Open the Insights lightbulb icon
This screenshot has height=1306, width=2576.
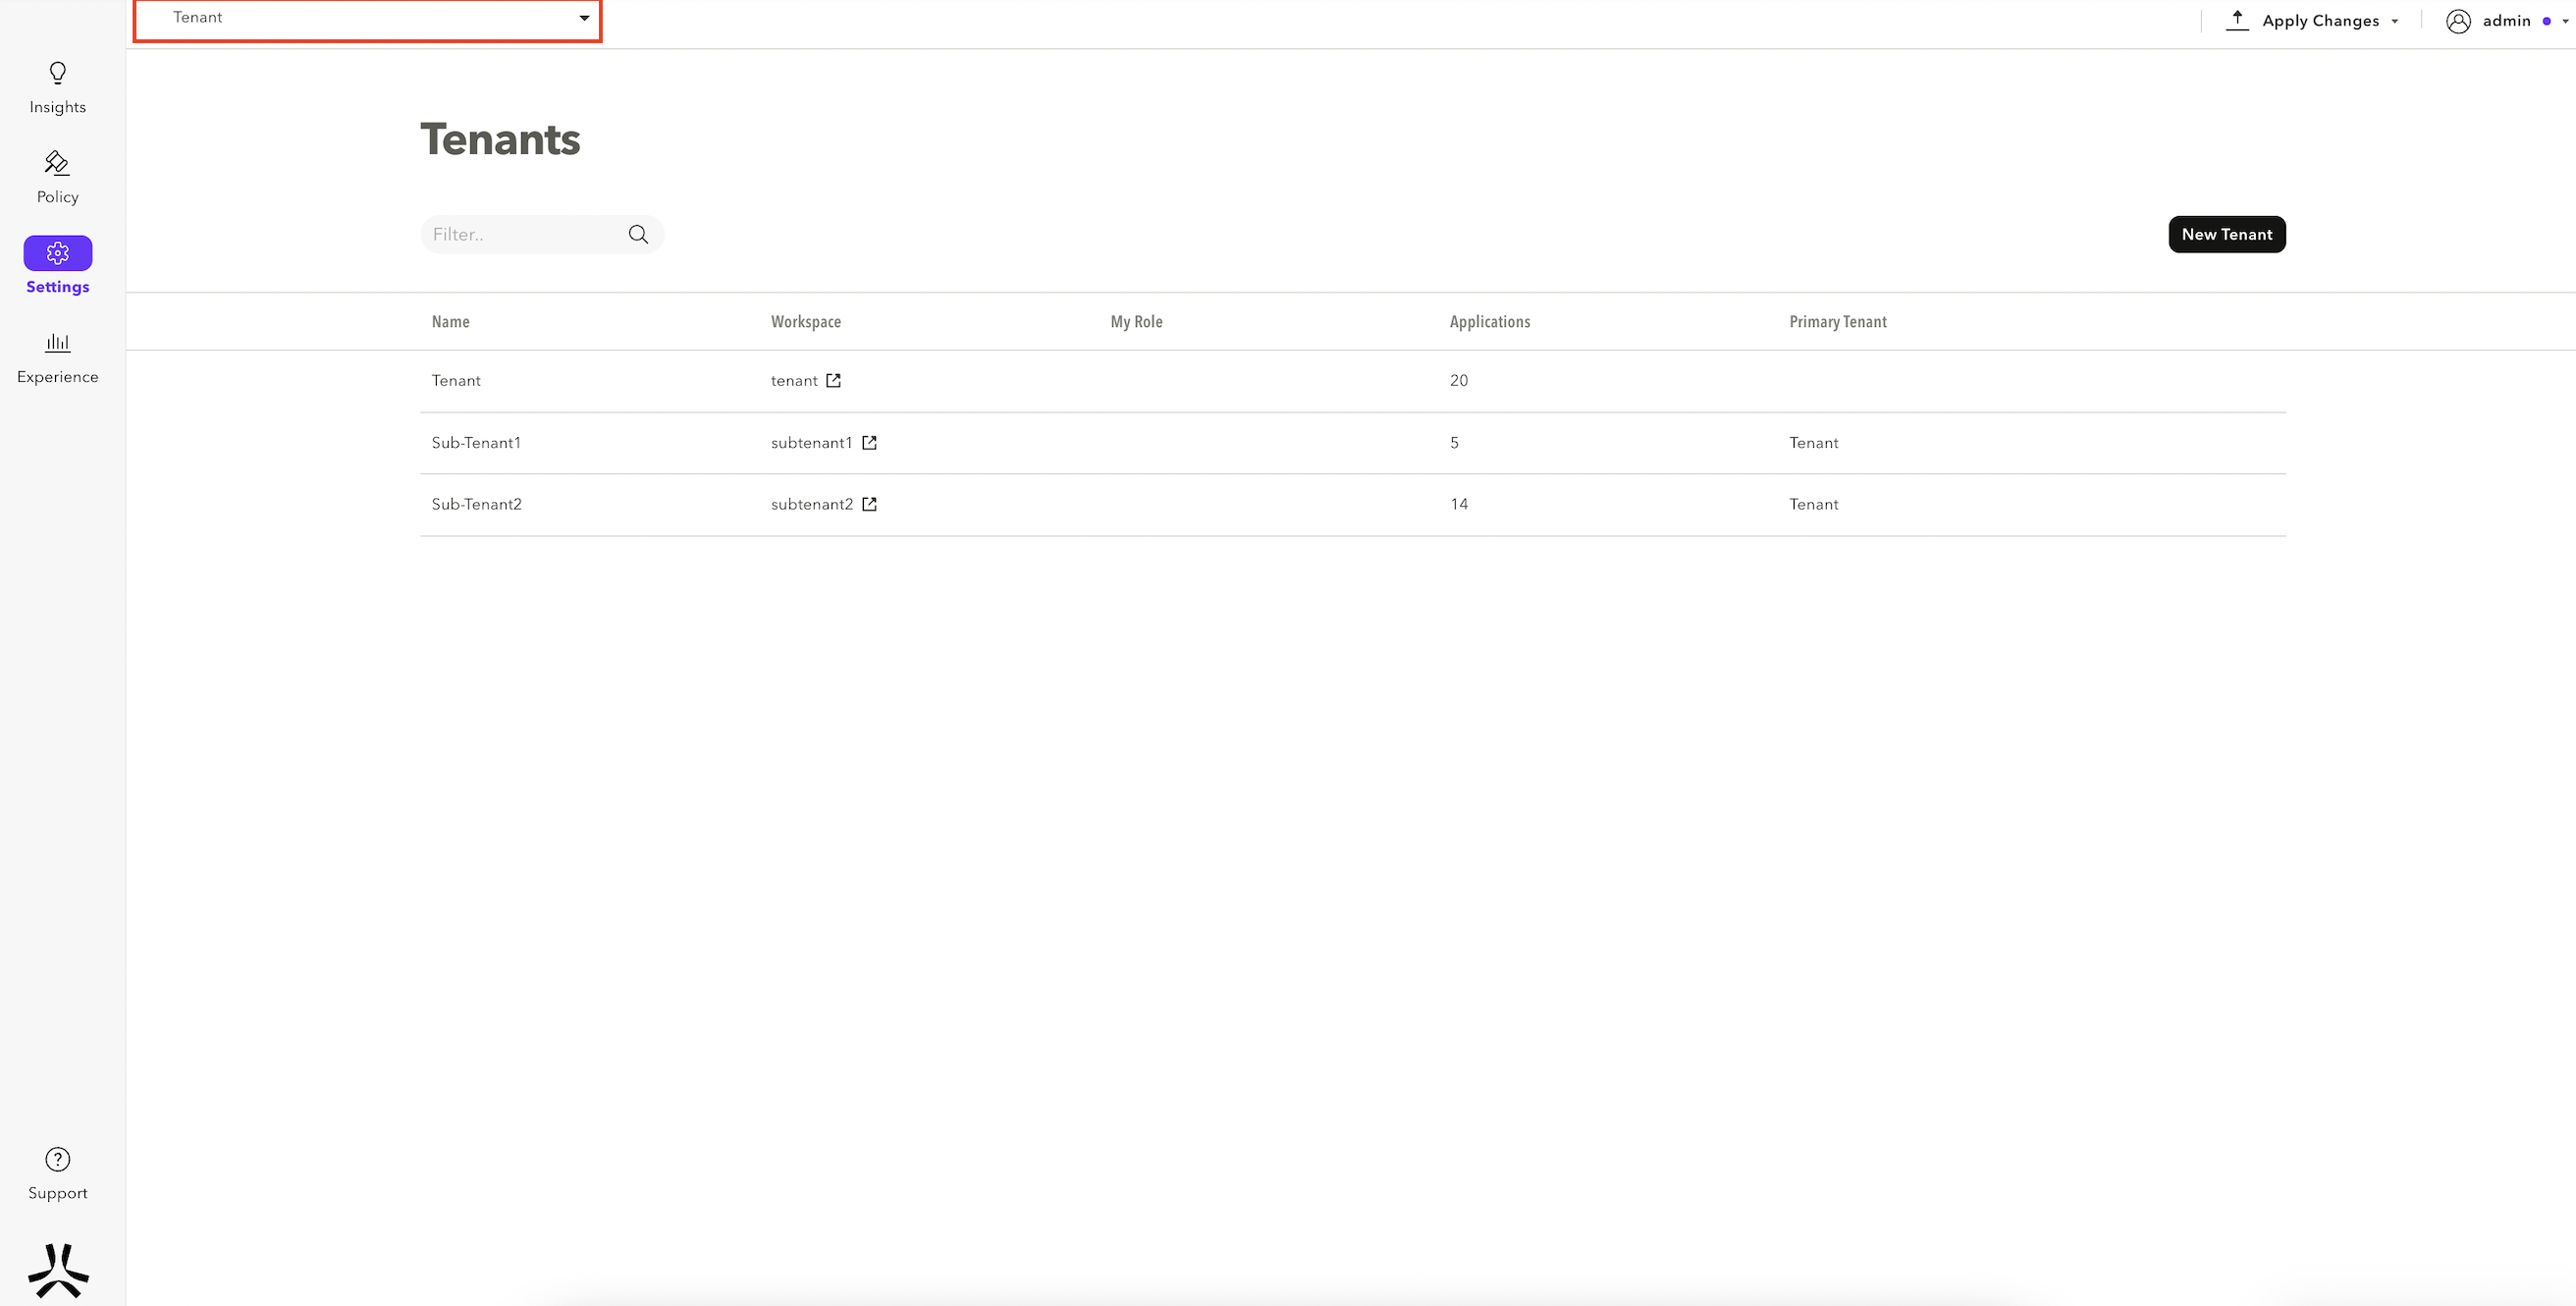pos(58,73)
